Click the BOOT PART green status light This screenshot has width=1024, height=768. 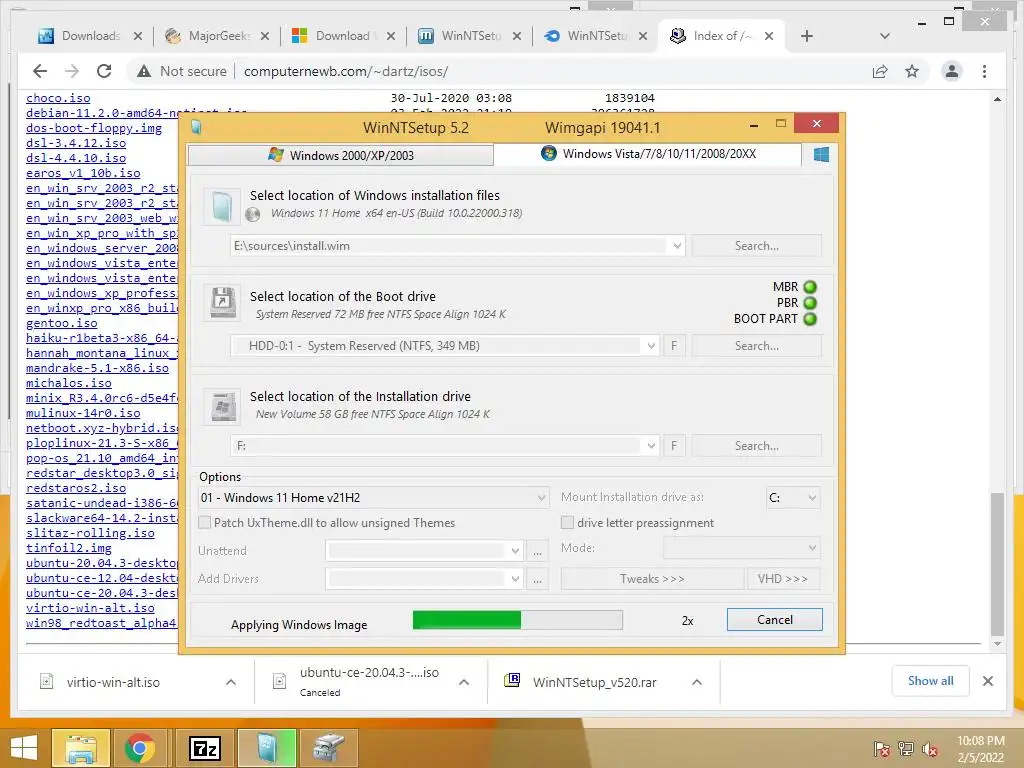click(810, 319)
